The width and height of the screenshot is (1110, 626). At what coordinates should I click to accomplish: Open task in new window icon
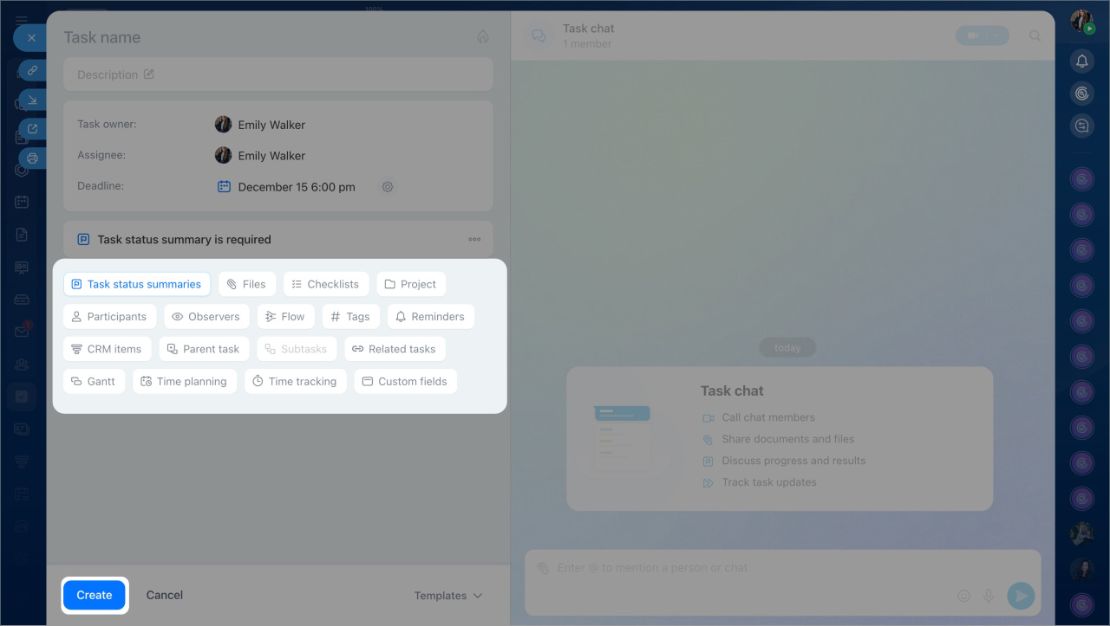click(x=33, y=128)
